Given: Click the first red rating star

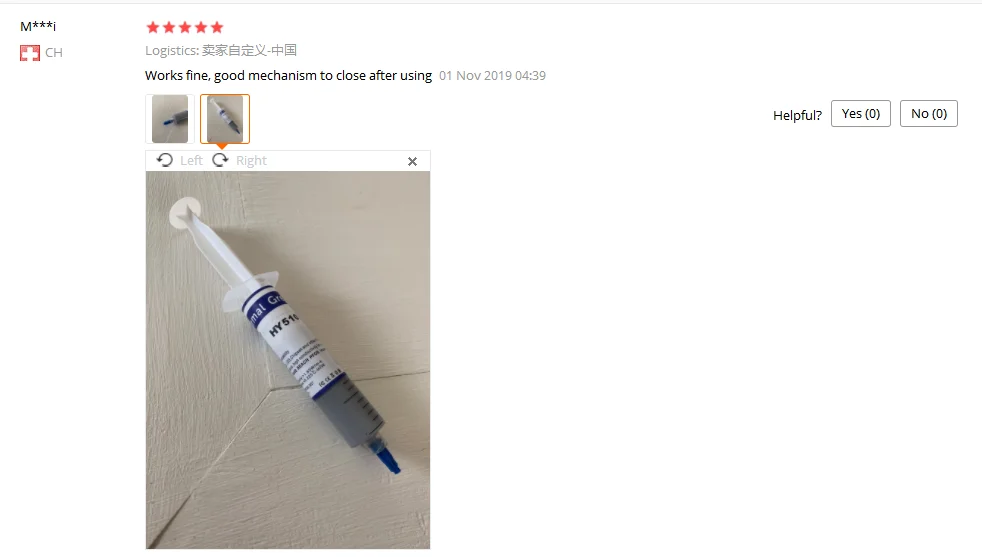Looking at the screenshot, I should [153, 27].
